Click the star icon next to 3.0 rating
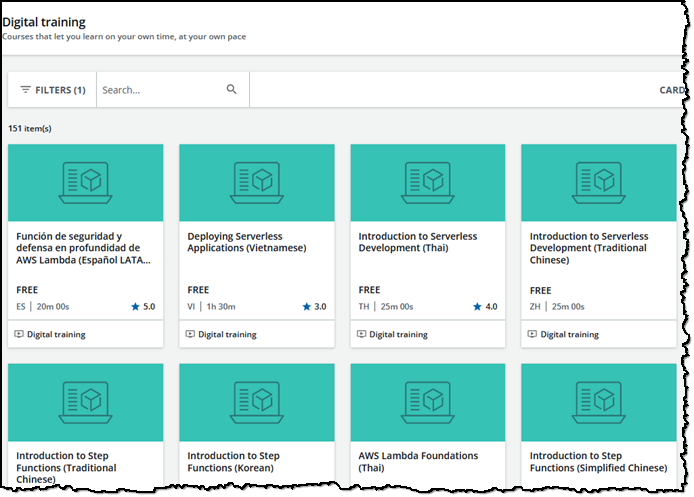 point(306,306)
